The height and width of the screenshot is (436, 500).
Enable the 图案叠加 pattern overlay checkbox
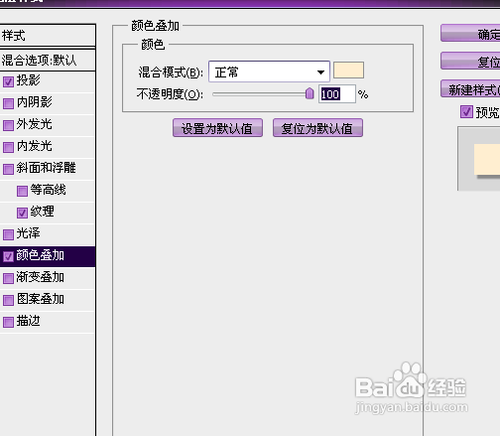8,300
